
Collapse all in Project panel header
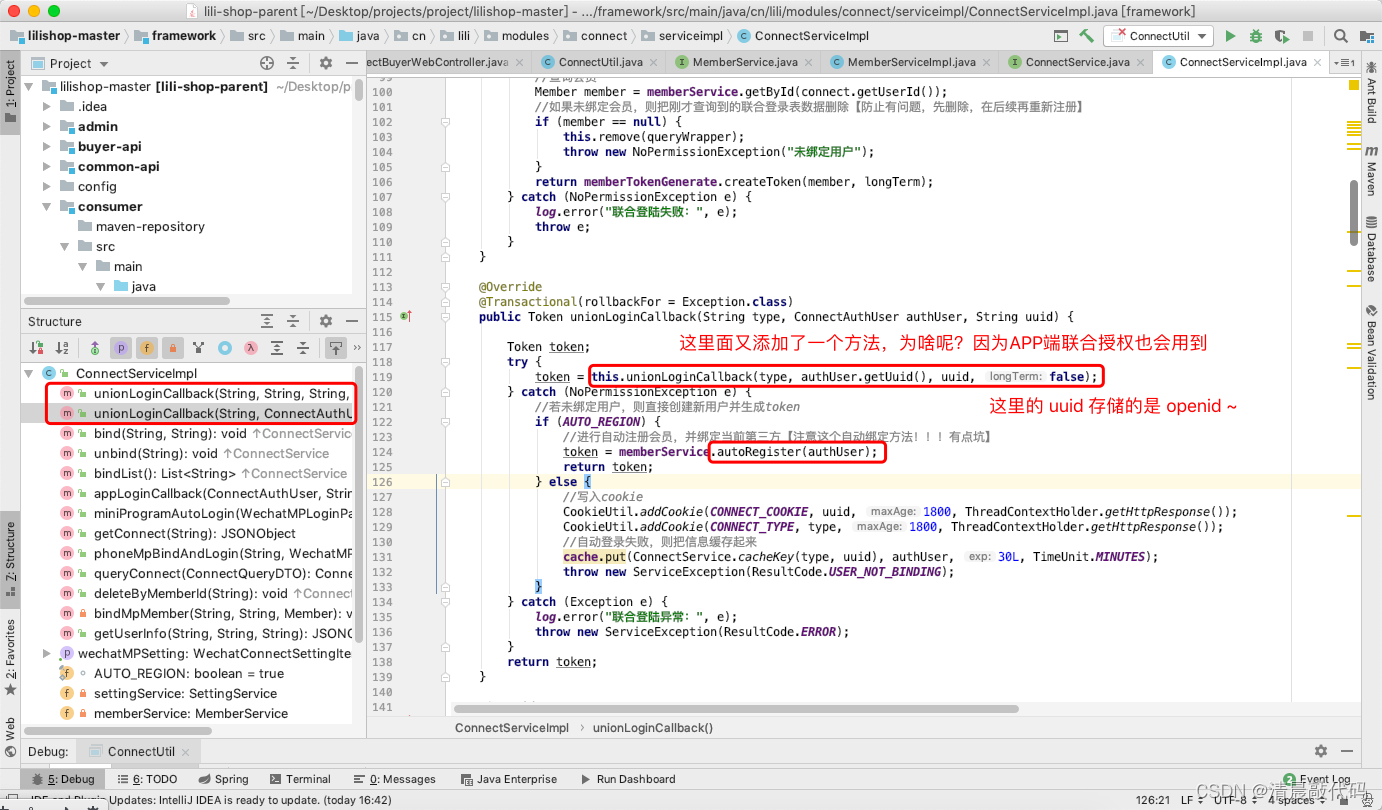293,63
